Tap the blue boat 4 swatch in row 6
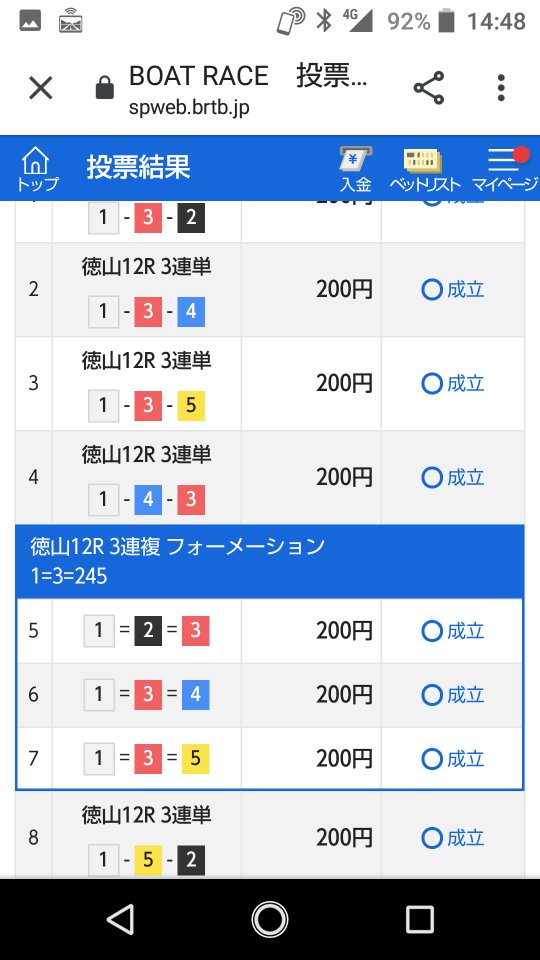The width and height of the screenshot is (540, 960). [195, 695]
